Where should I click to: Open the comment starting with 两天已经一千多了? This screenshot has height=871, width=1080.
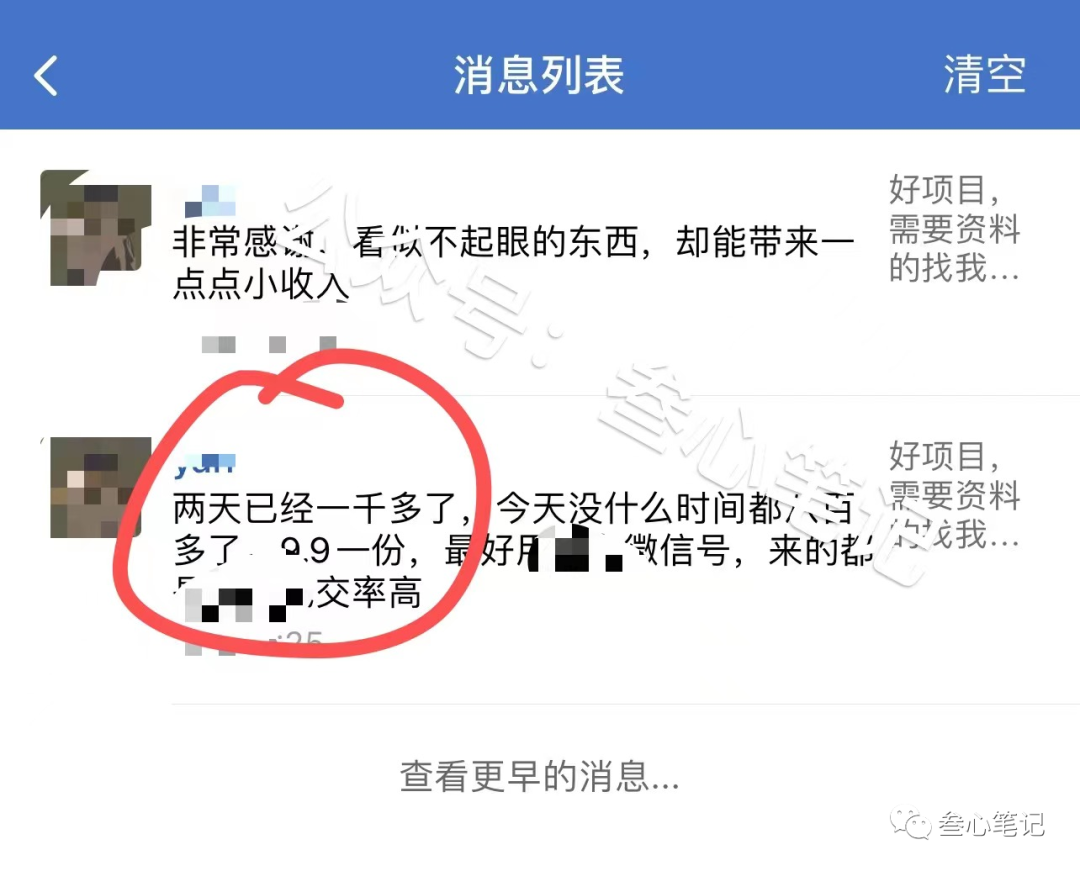click(522, 552)
